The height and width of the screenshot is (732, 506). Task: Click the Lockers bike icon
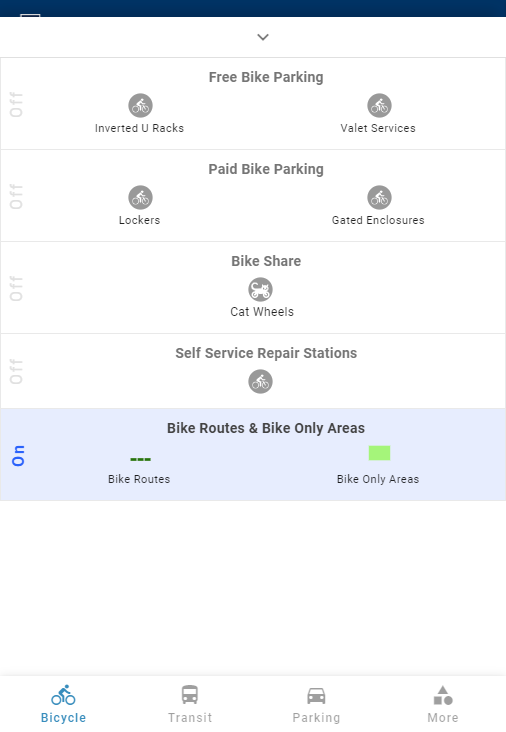point(141,197)
